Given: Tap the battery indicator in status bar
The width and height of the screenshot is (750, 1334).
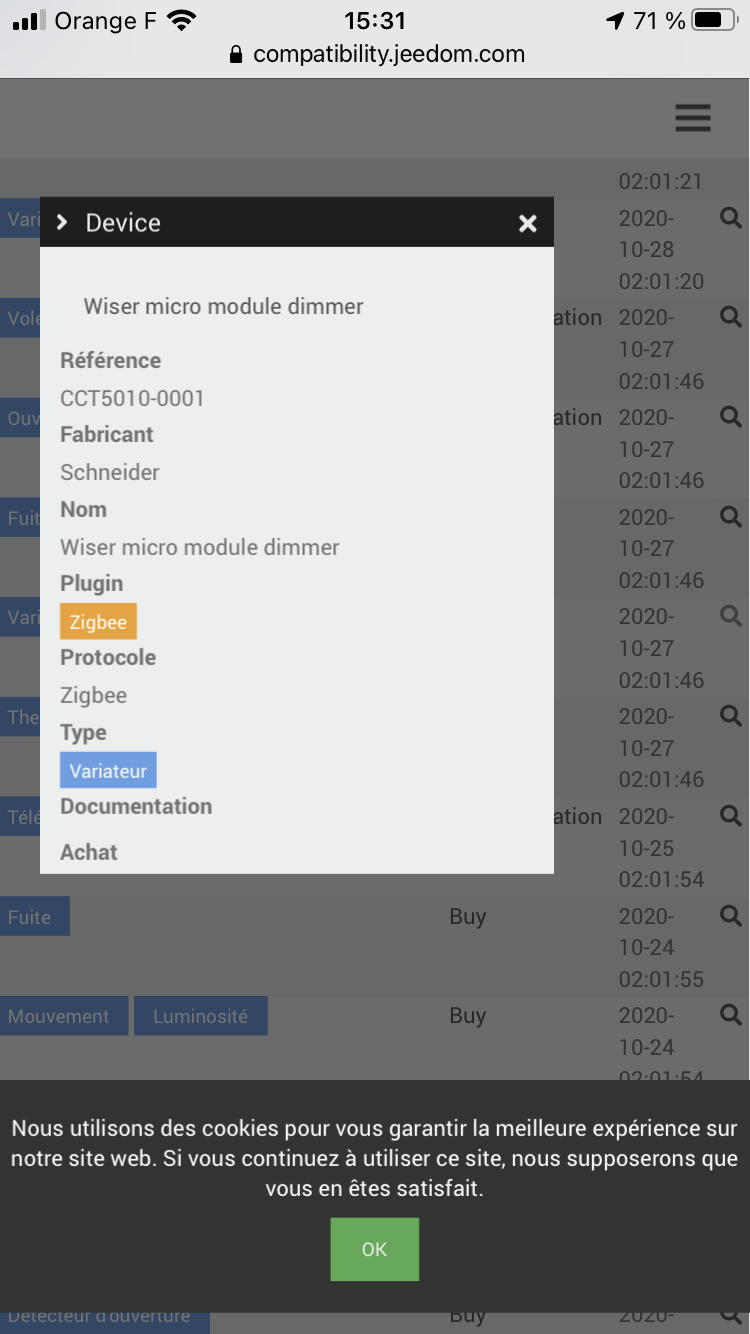Looking at the screenshot, I should 714,20.
